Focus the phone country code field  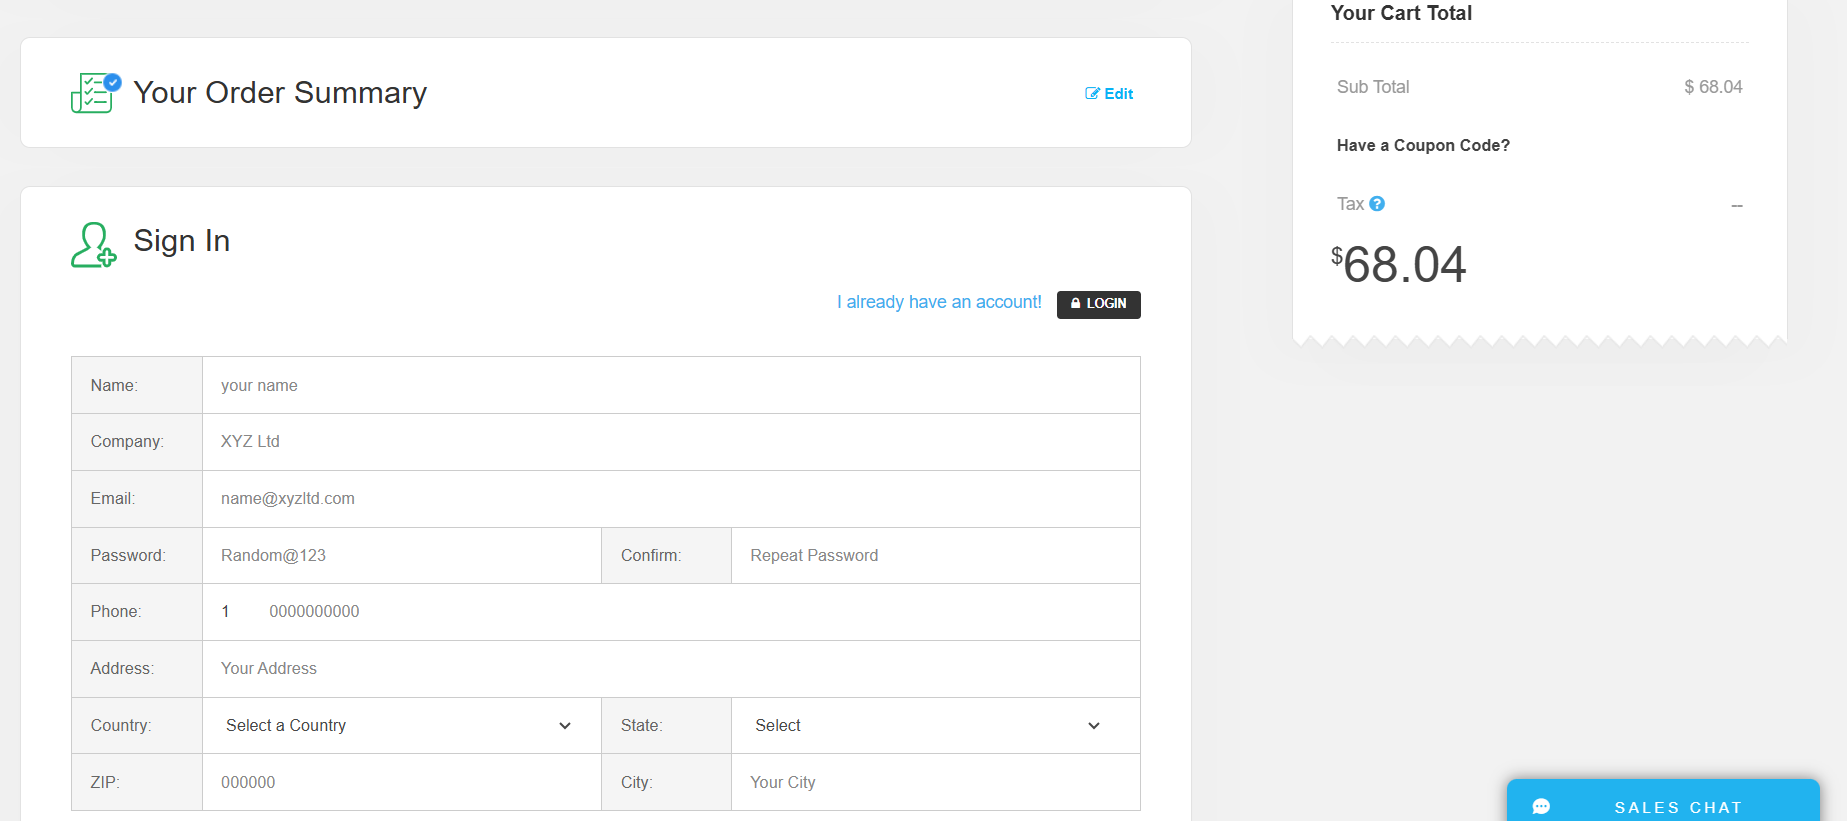(x=231, y=612)
